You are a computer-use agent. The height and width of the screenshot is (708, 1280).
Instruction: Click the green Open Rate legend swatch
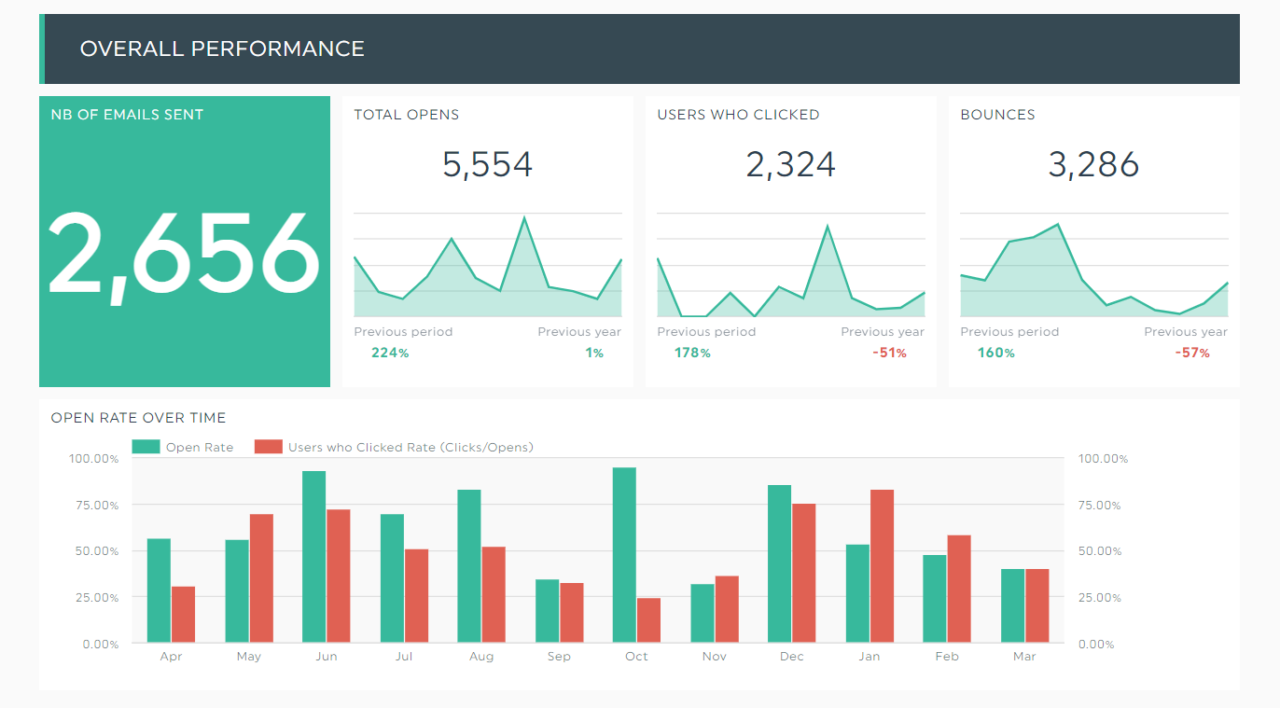tap(145, 447)
